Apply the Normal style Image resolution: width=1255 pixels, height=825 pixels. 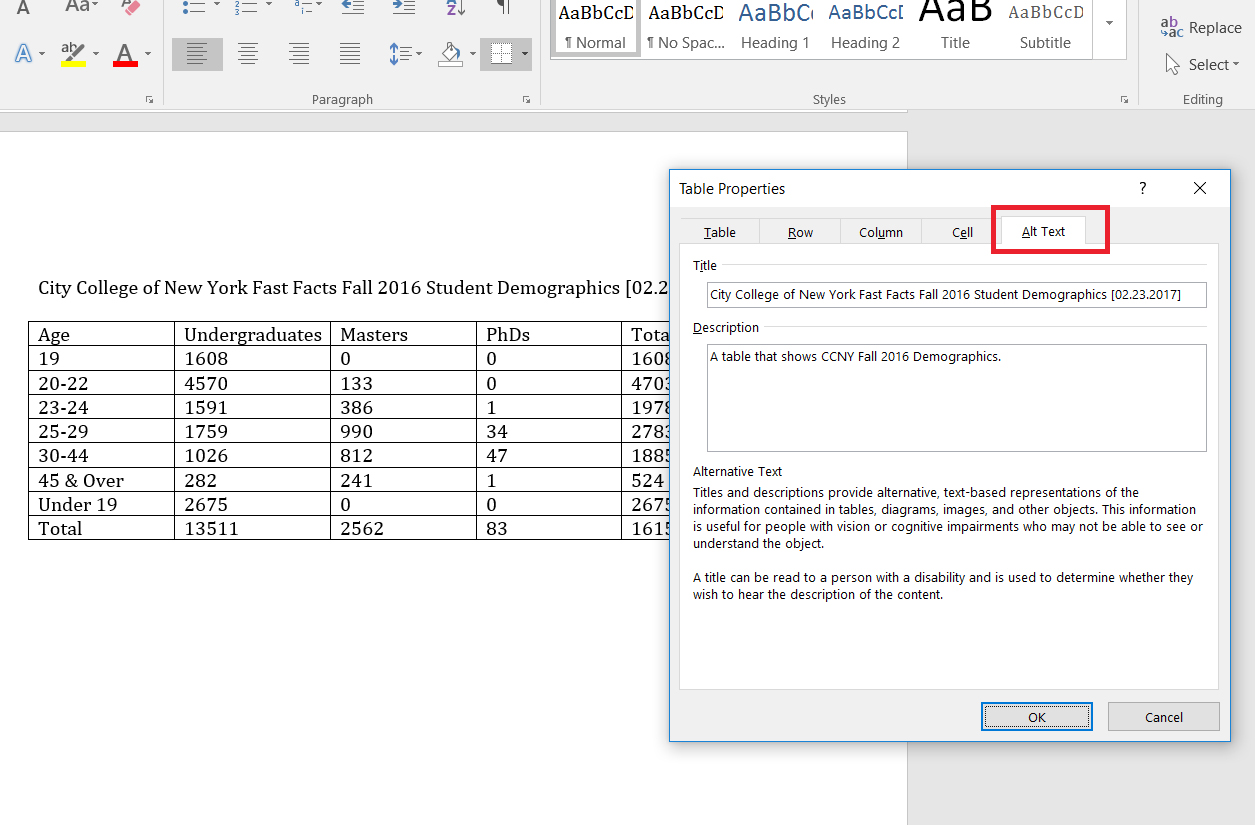(596, 27)
